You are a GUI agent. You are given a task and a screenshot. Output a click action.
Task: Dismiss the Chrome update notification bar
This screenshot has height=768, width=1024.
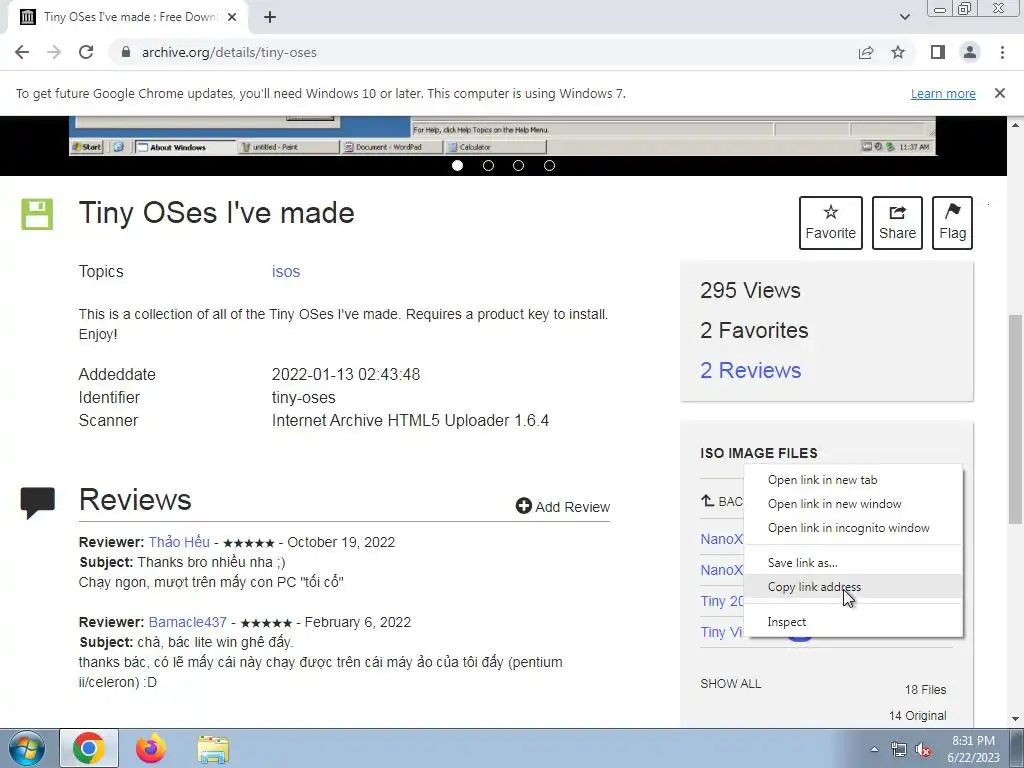pos(1000,93)
